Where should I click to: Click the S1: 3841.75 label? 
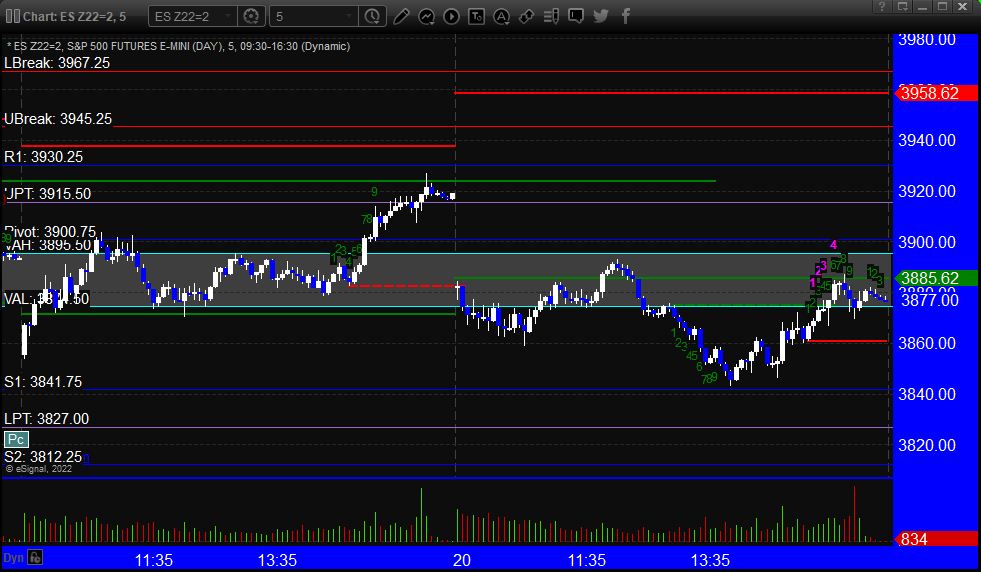pyautogui.click(x=43, y=382)
